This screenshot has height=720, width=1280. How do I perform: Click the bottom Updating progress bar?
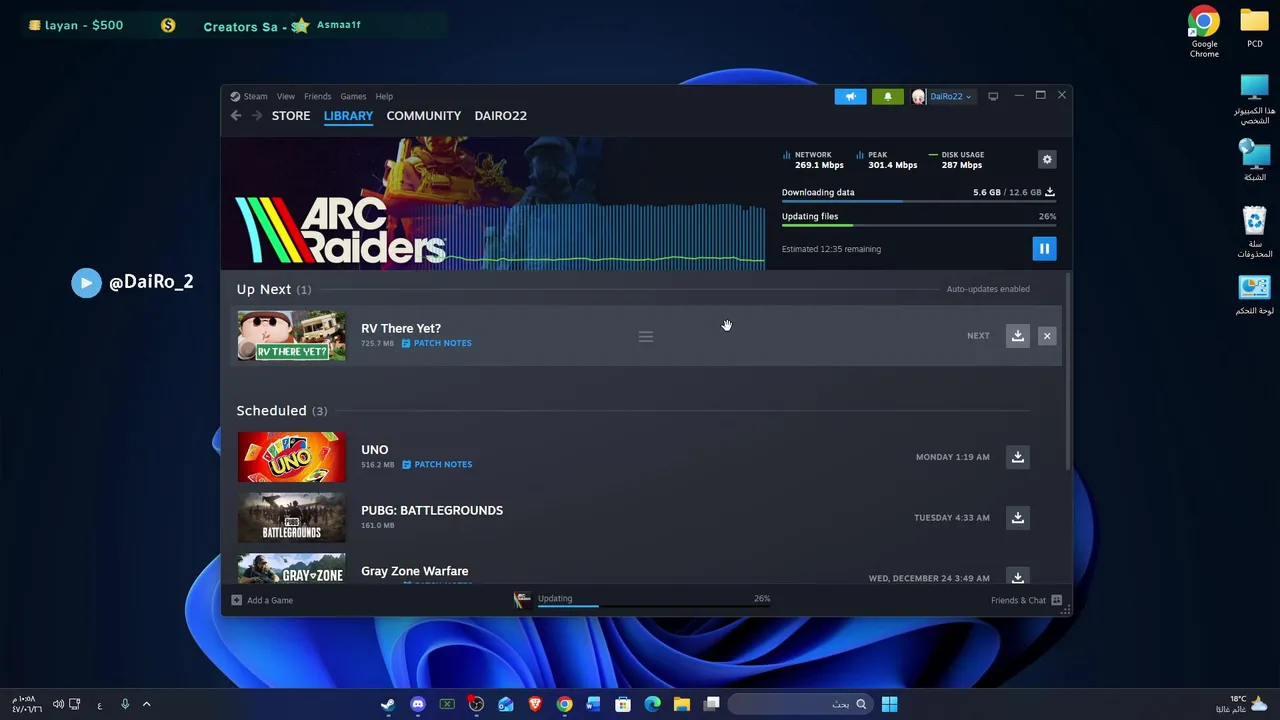[x=654, y=606]
